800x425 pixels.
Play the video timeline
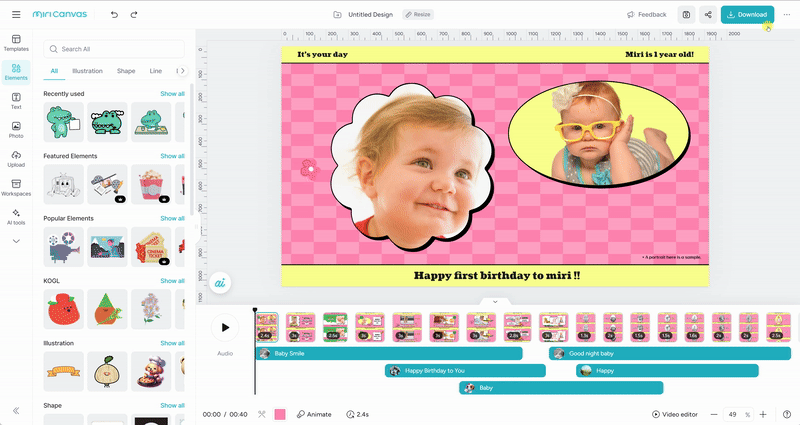pos(226,327)
